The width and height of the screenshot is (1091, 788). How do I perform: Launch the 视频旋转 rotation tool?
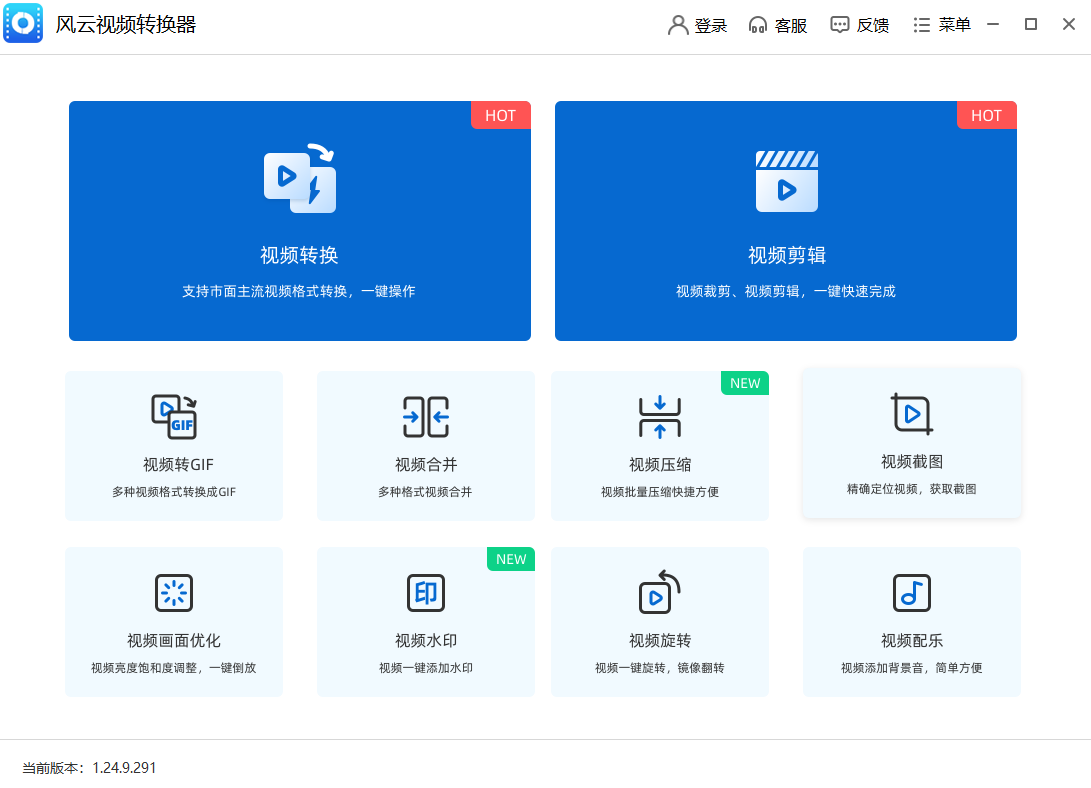659,621
